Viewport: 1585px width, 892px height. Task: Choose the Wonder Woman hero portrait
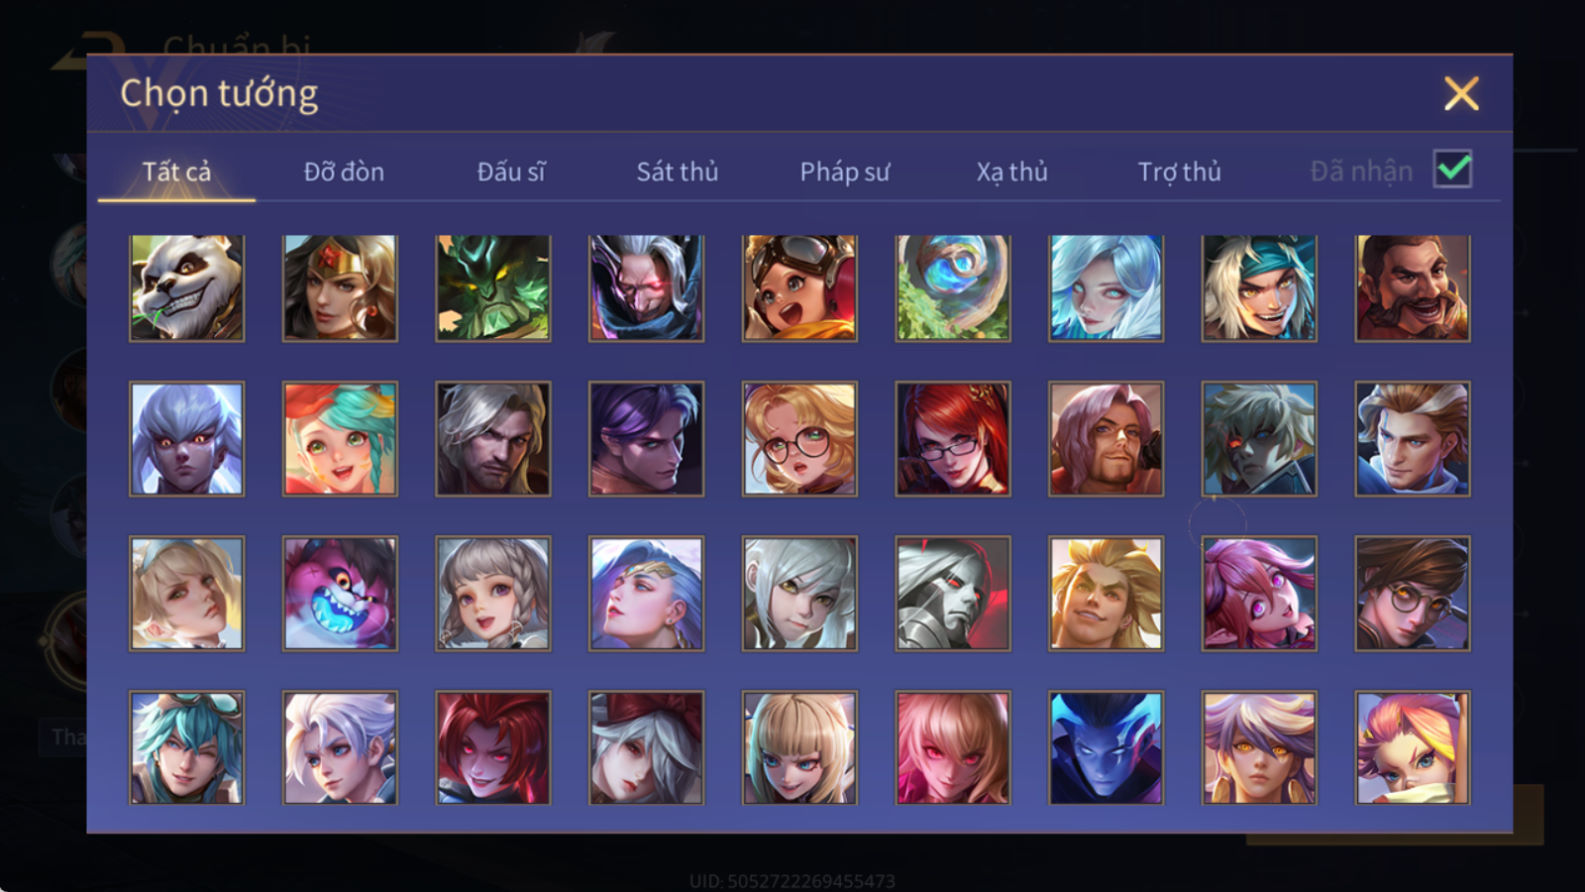coord(340,288)
